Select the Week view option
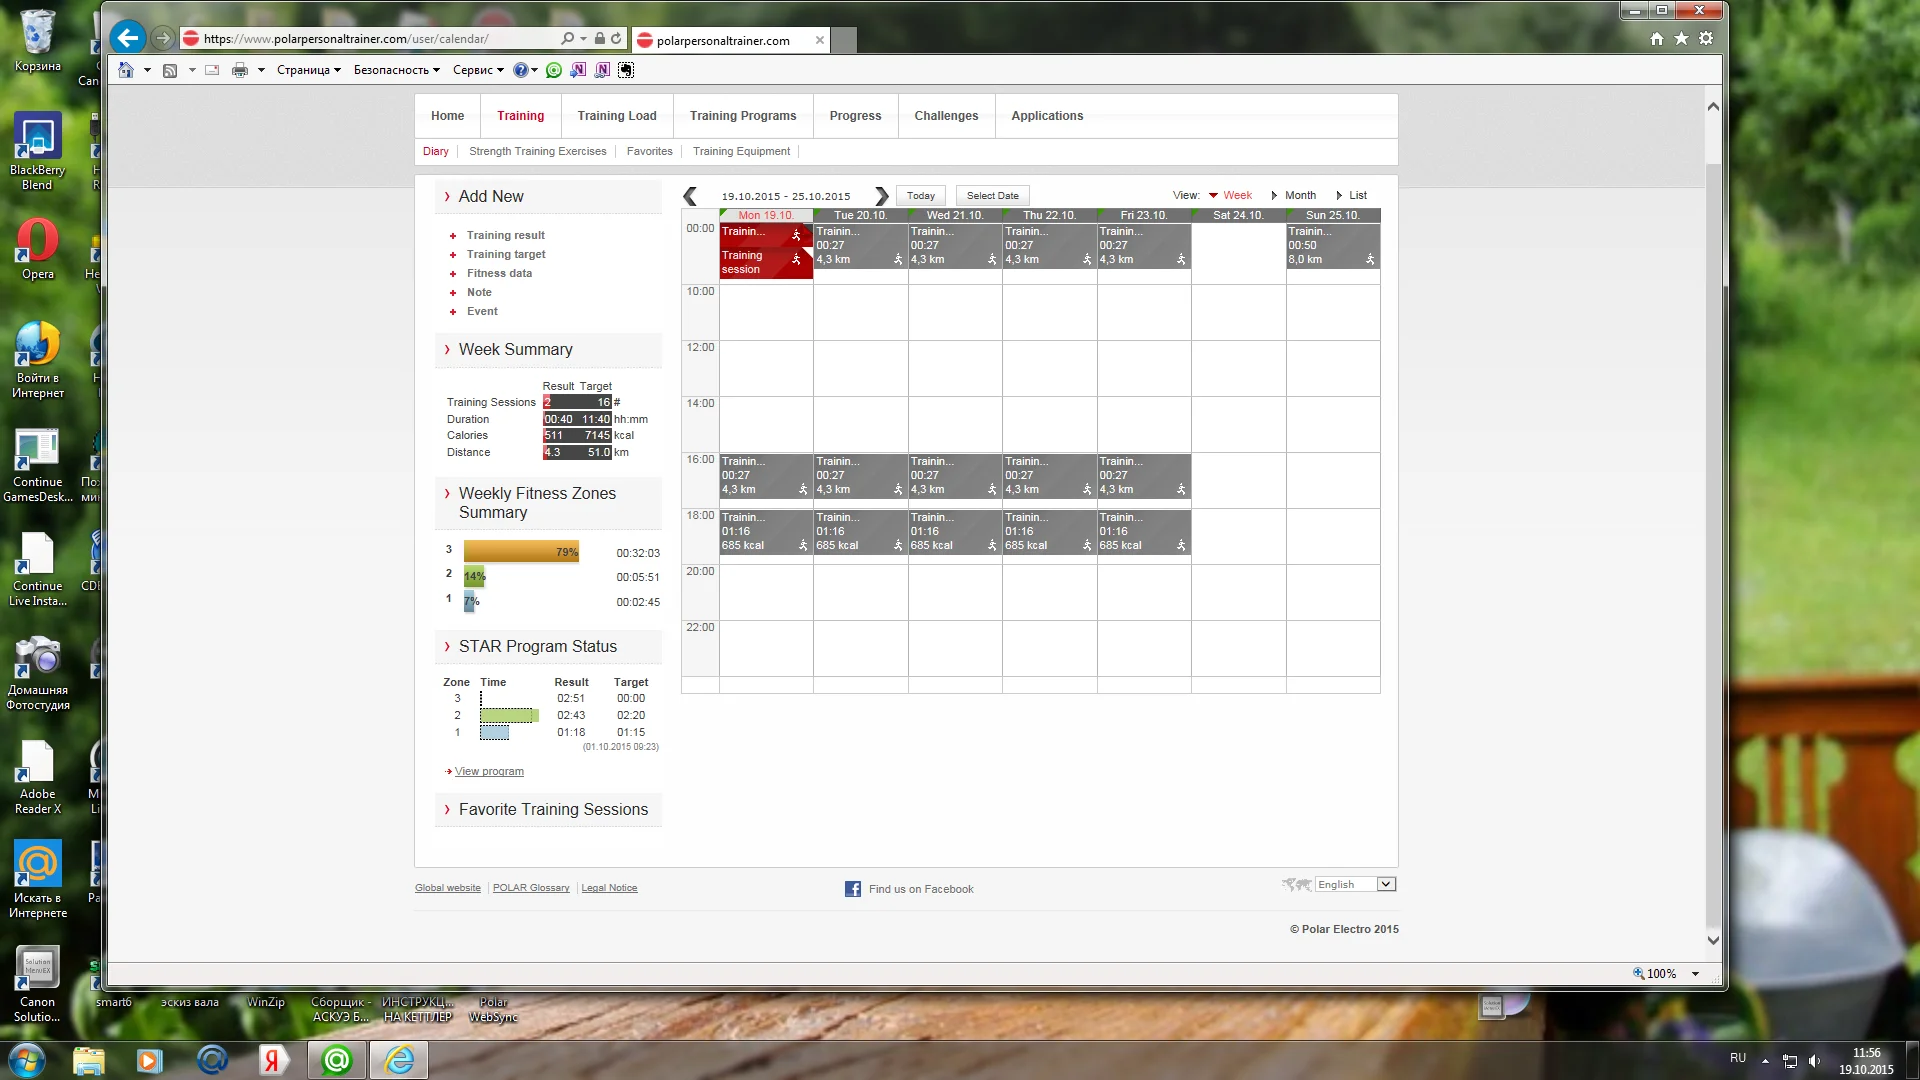This screenshot has height=1080, width=1920. pos(1237,196)
